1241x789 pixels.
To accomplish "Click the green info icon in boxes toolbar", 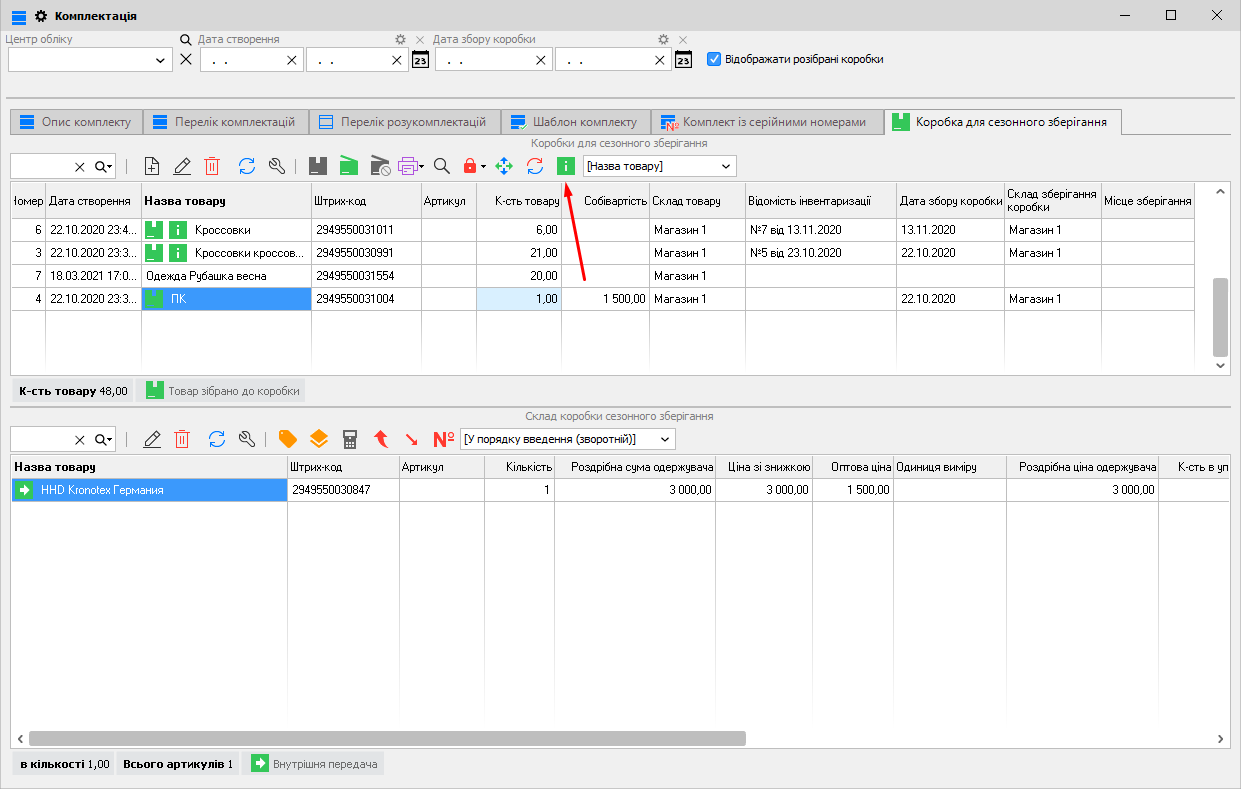I will (x=566, y=166).
